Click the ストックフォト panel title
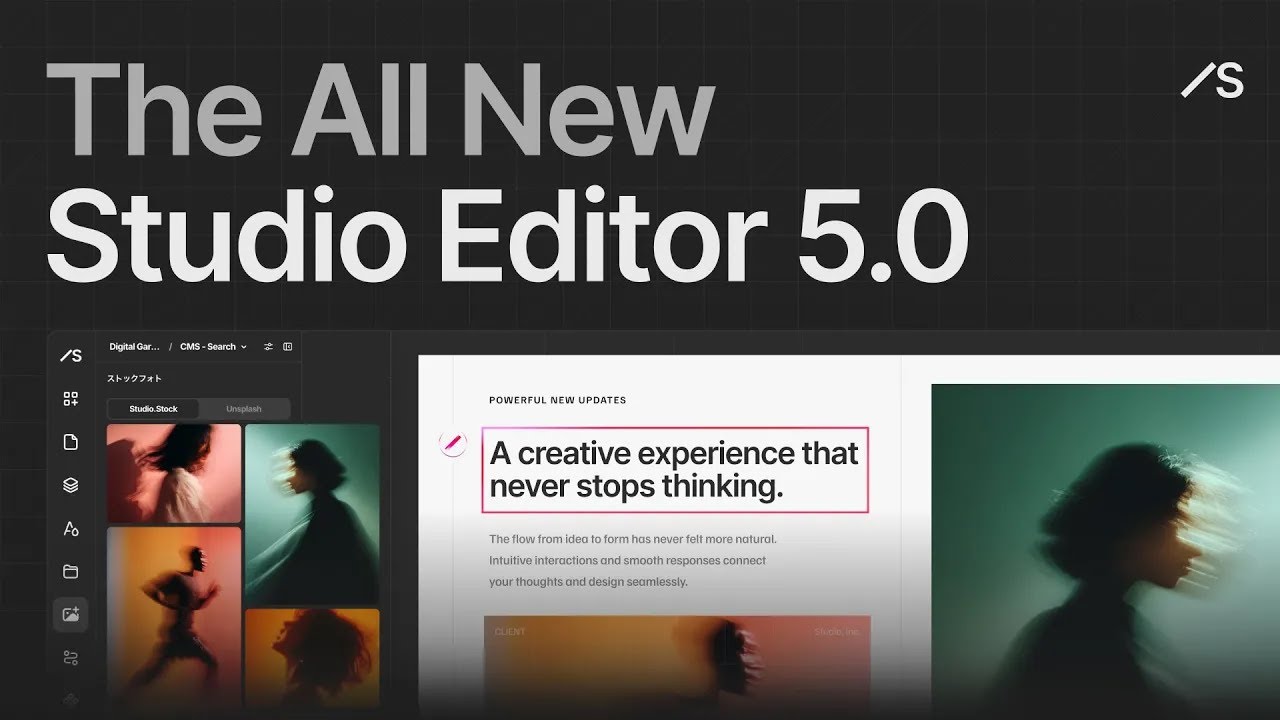Screen dimensions: 1280x720 (x=135, y=379)
